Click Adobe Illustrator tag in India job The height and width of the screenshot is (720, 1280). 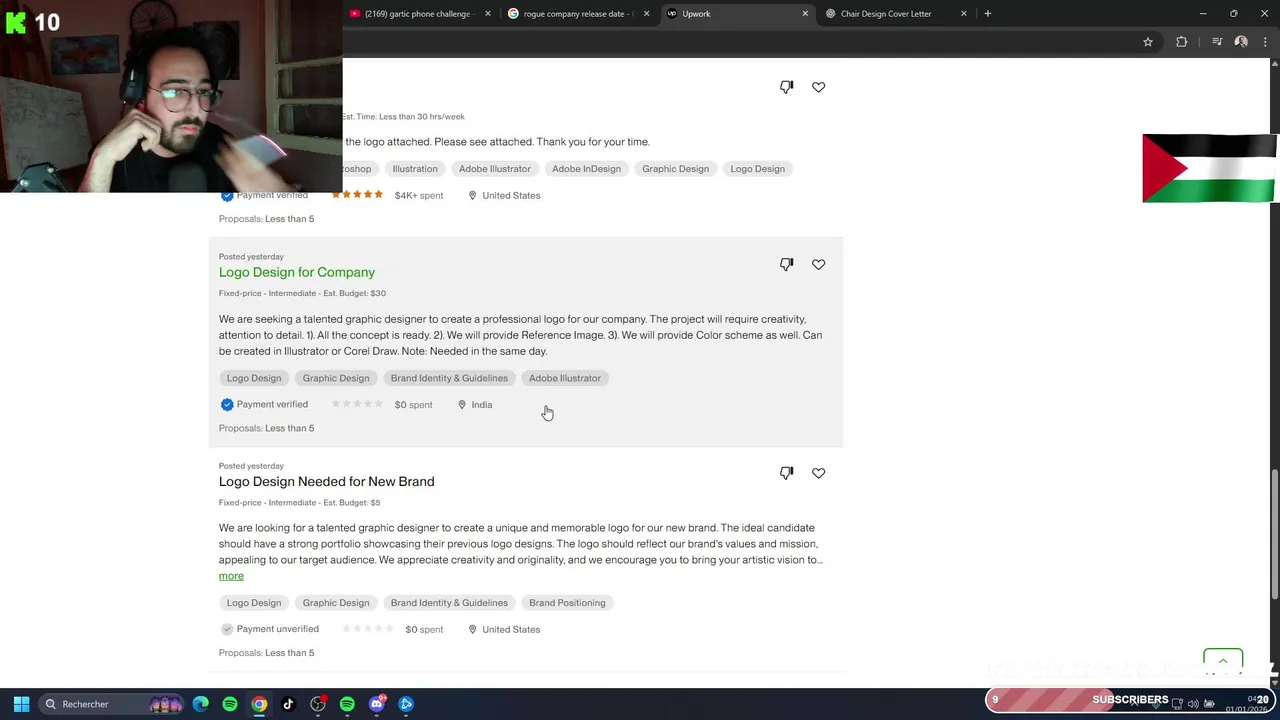pos(565,378)
